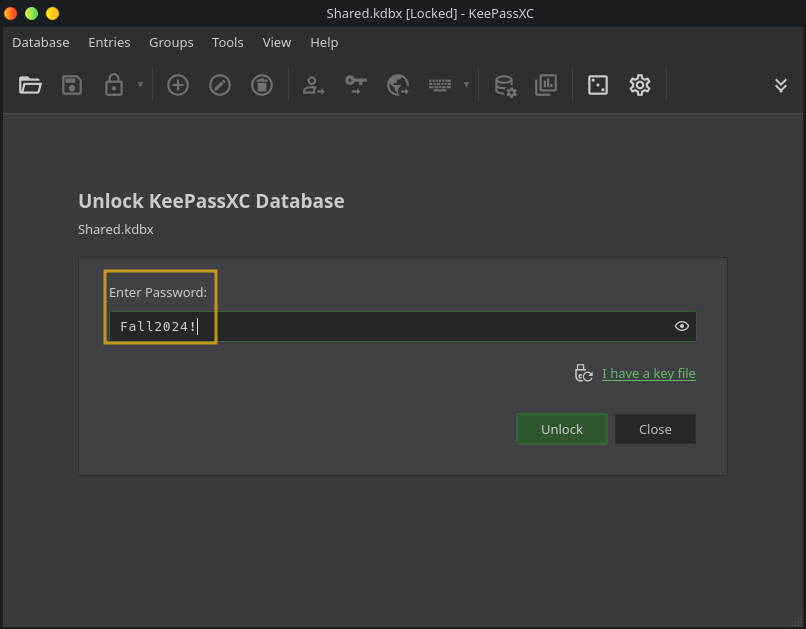Open application Settings gear icon
Screen dimensions: 806x629
click(640, 85)
